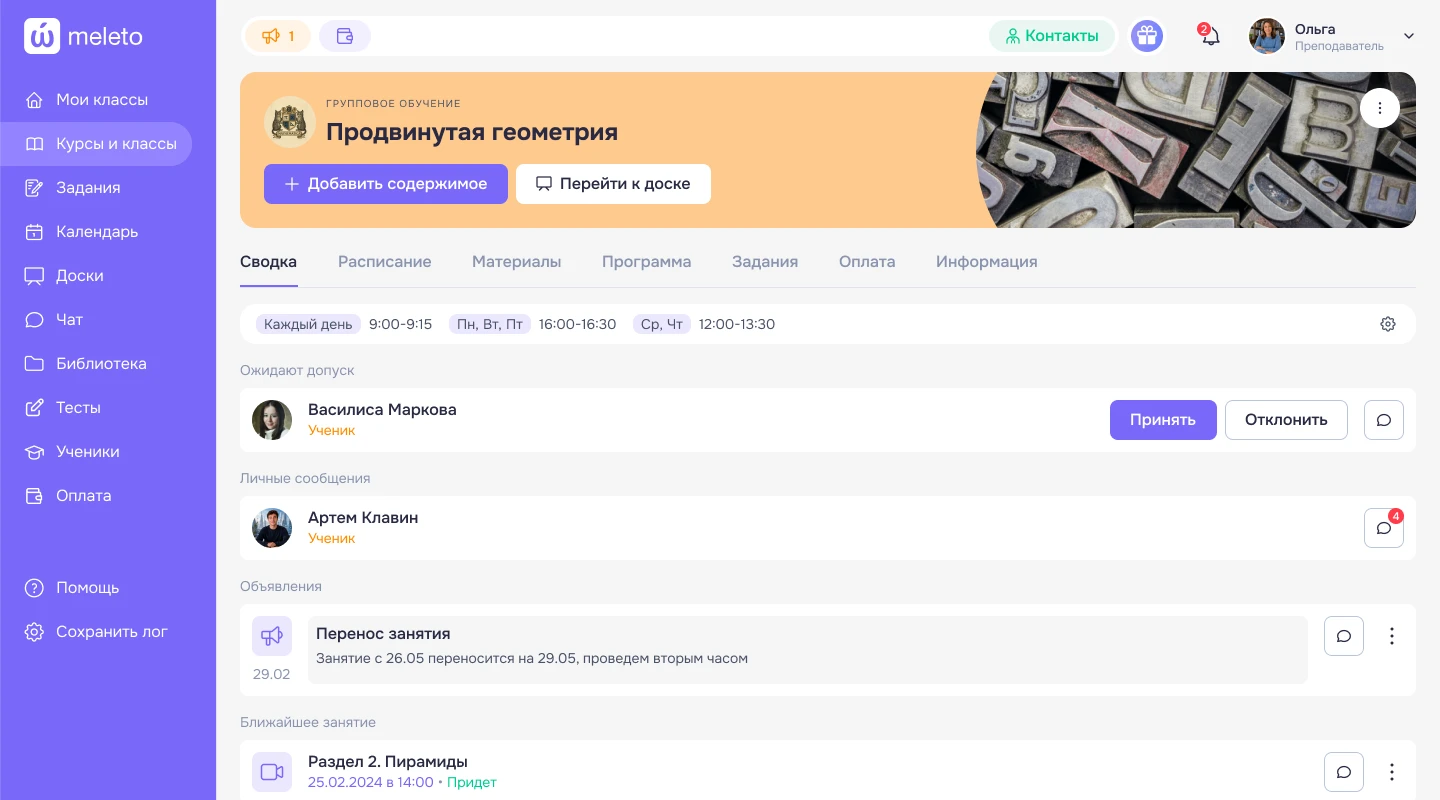Click the Ср, Чт schedule tag

662,324
